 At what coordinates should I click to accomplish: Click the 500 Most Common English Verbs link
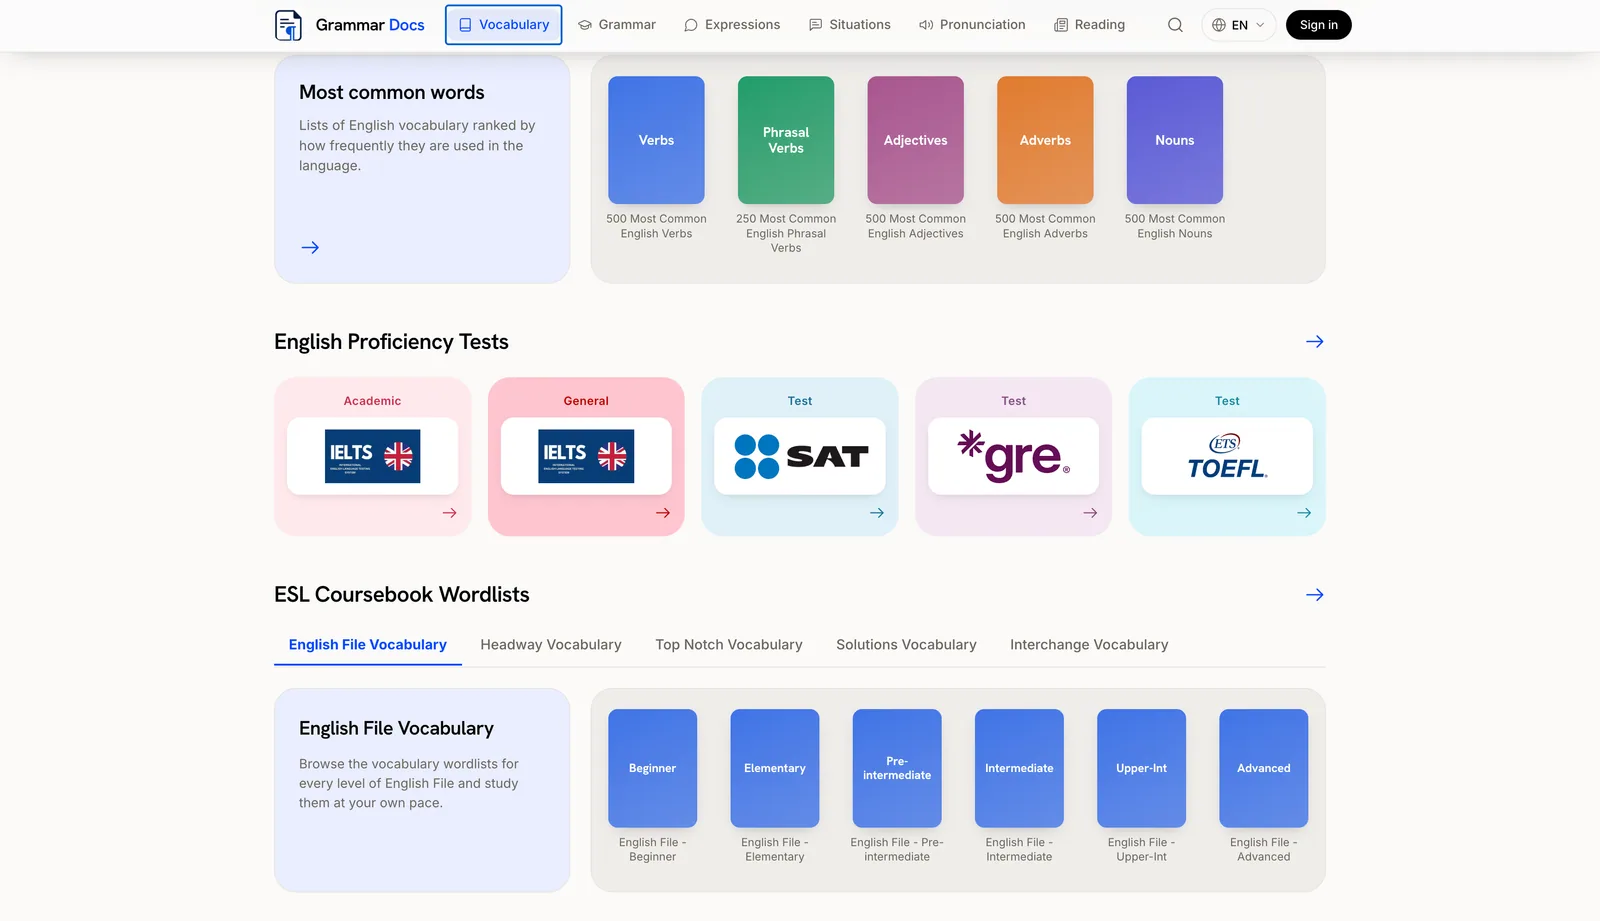656,226
